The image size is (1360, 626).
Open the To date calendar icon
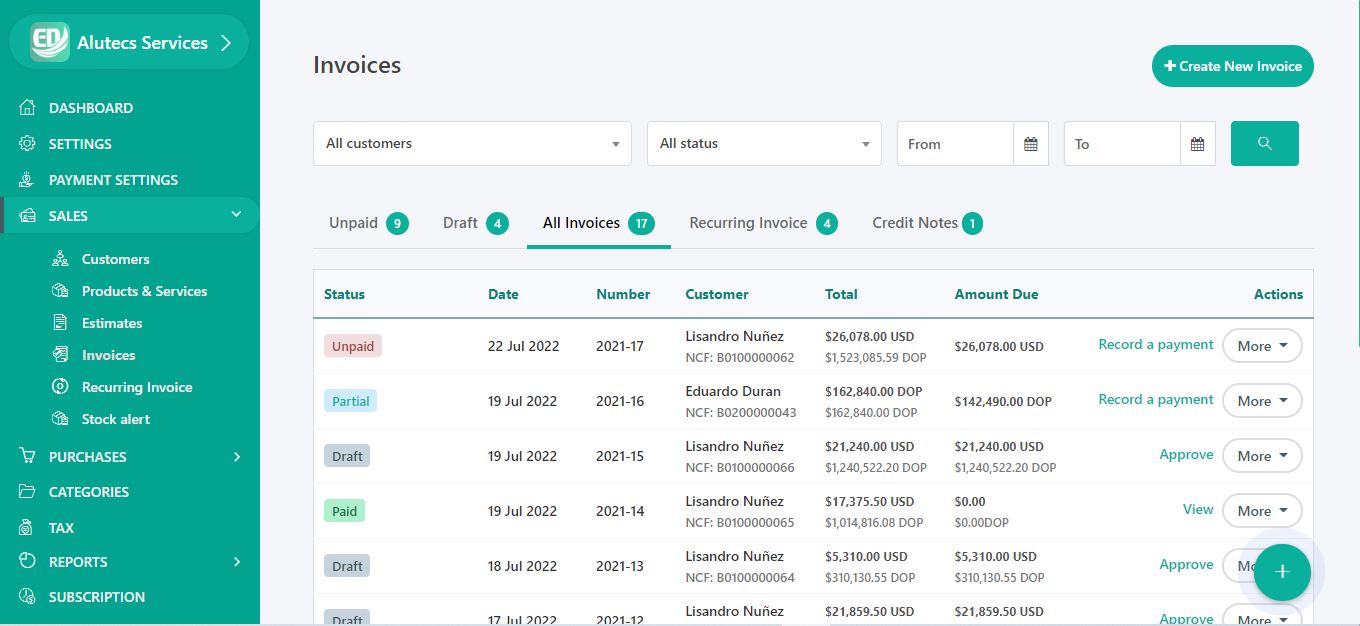1197,144
